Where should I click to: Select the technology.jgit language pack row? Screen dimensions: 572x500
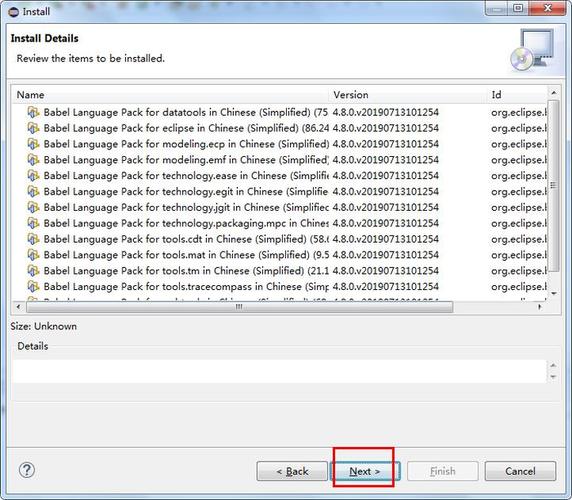279,207
